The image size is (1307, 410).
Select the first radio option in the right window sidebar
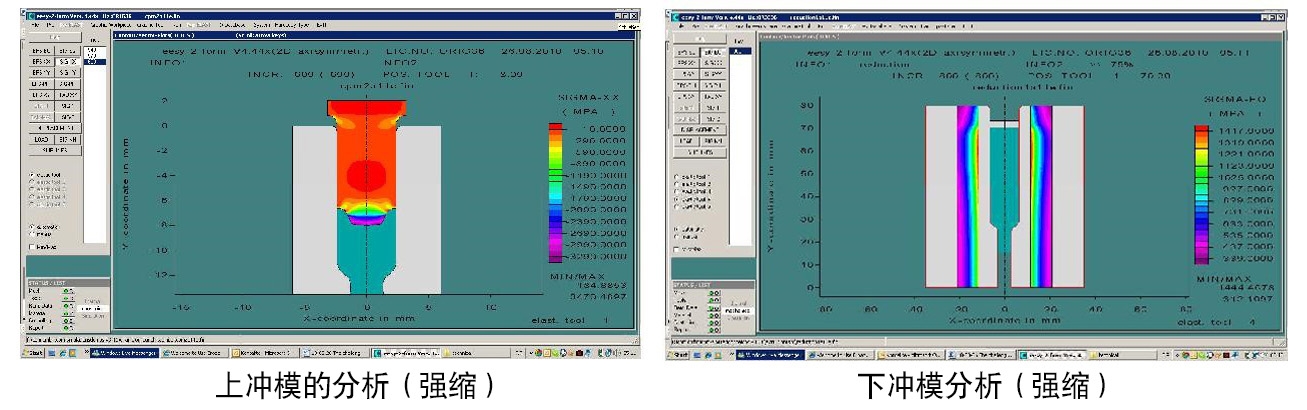coord(678,176)
